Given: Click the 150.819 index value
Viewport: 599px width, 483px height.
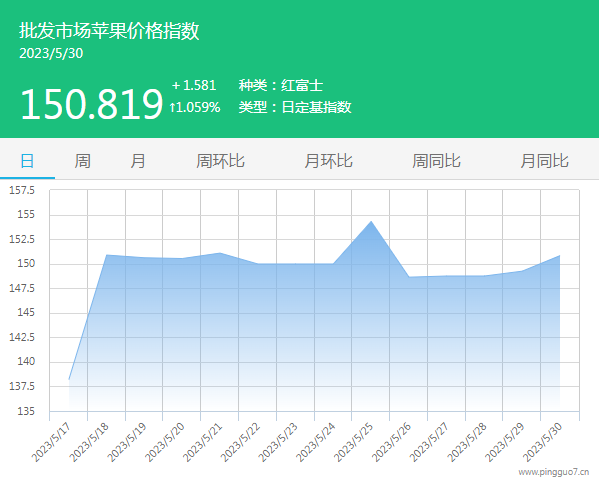Looking at the screenshot, I should [92, 104].
